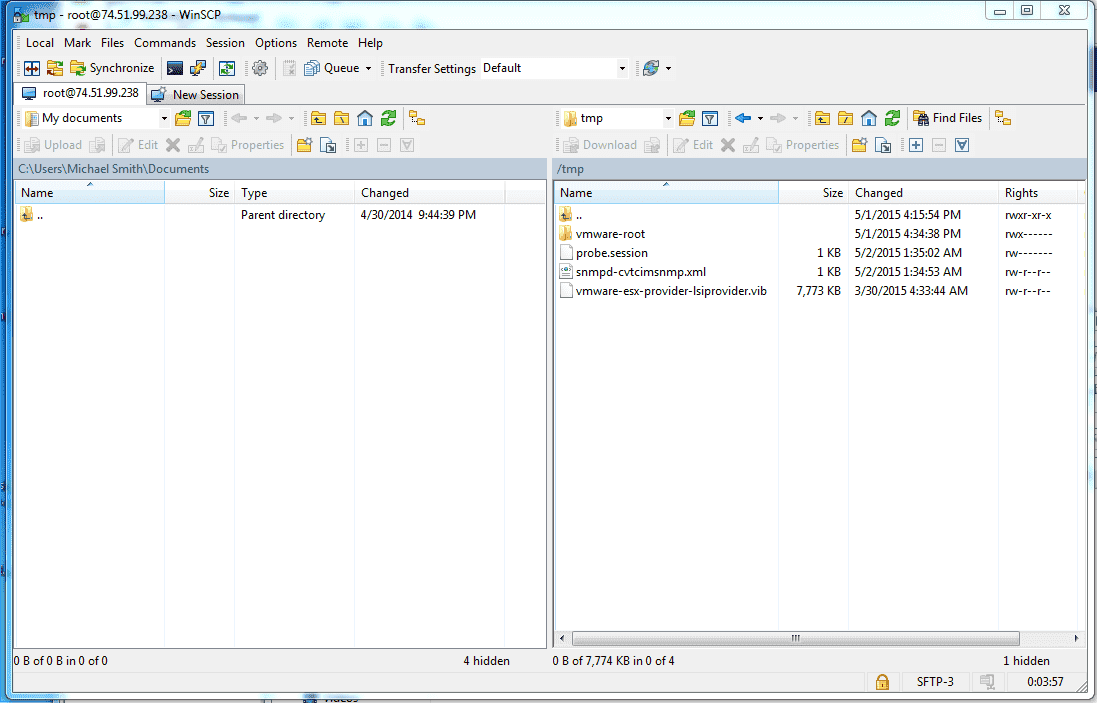
Task: Click the local panel filter icon
Action: pyautogui.click(x=206, y=118)
